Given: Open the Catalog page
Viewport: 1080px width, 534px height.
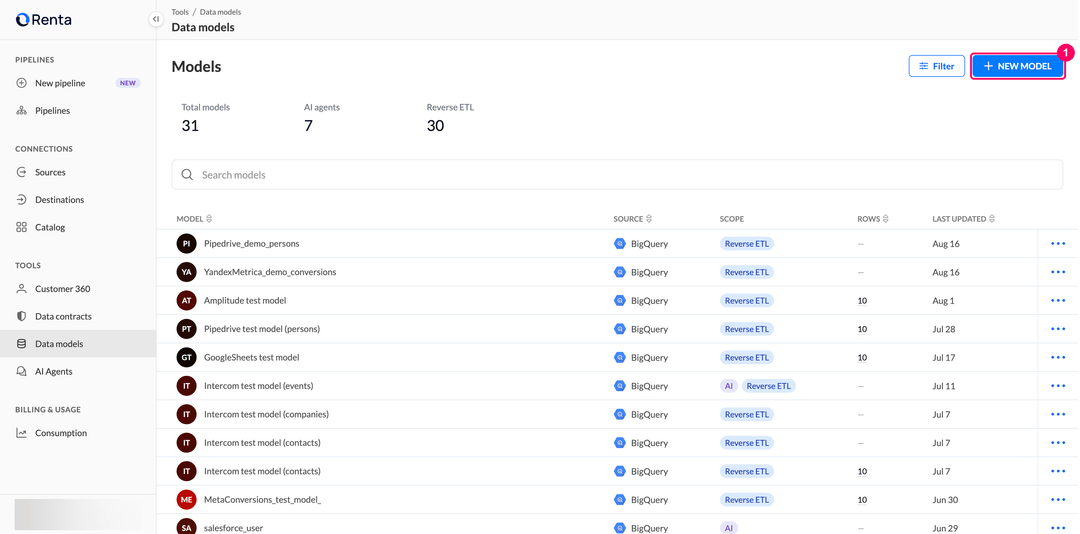Looking at the screenshot, I should click(x=78, y=227).
